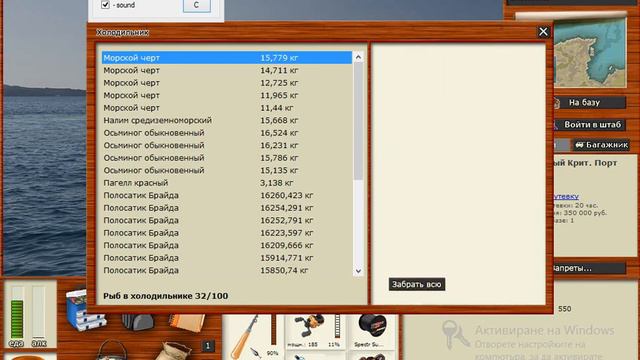
Task: Toggle the sound checkbox
Action: coord(105,5)
